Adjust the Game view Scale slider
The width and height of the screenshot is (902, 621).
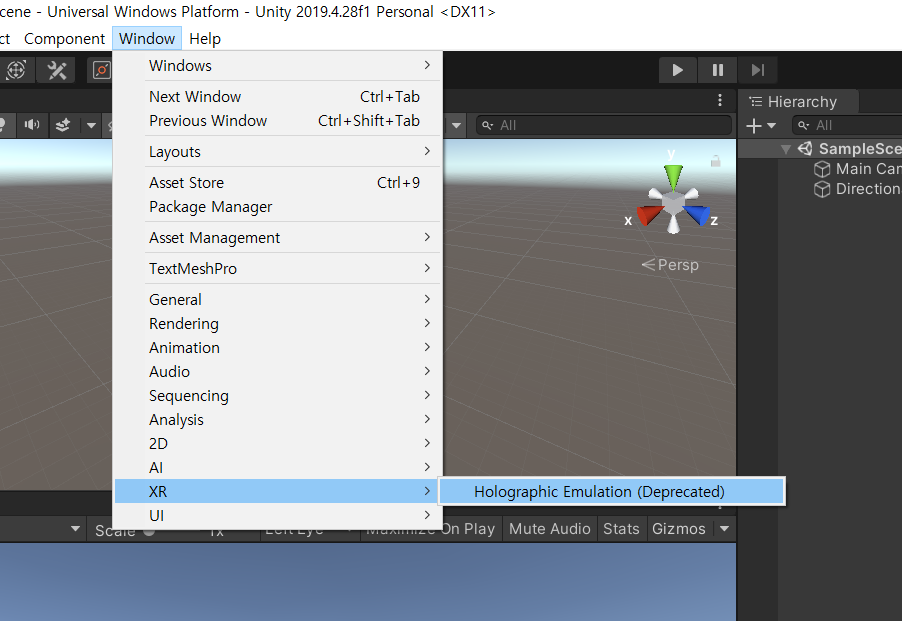pos(149,531)
